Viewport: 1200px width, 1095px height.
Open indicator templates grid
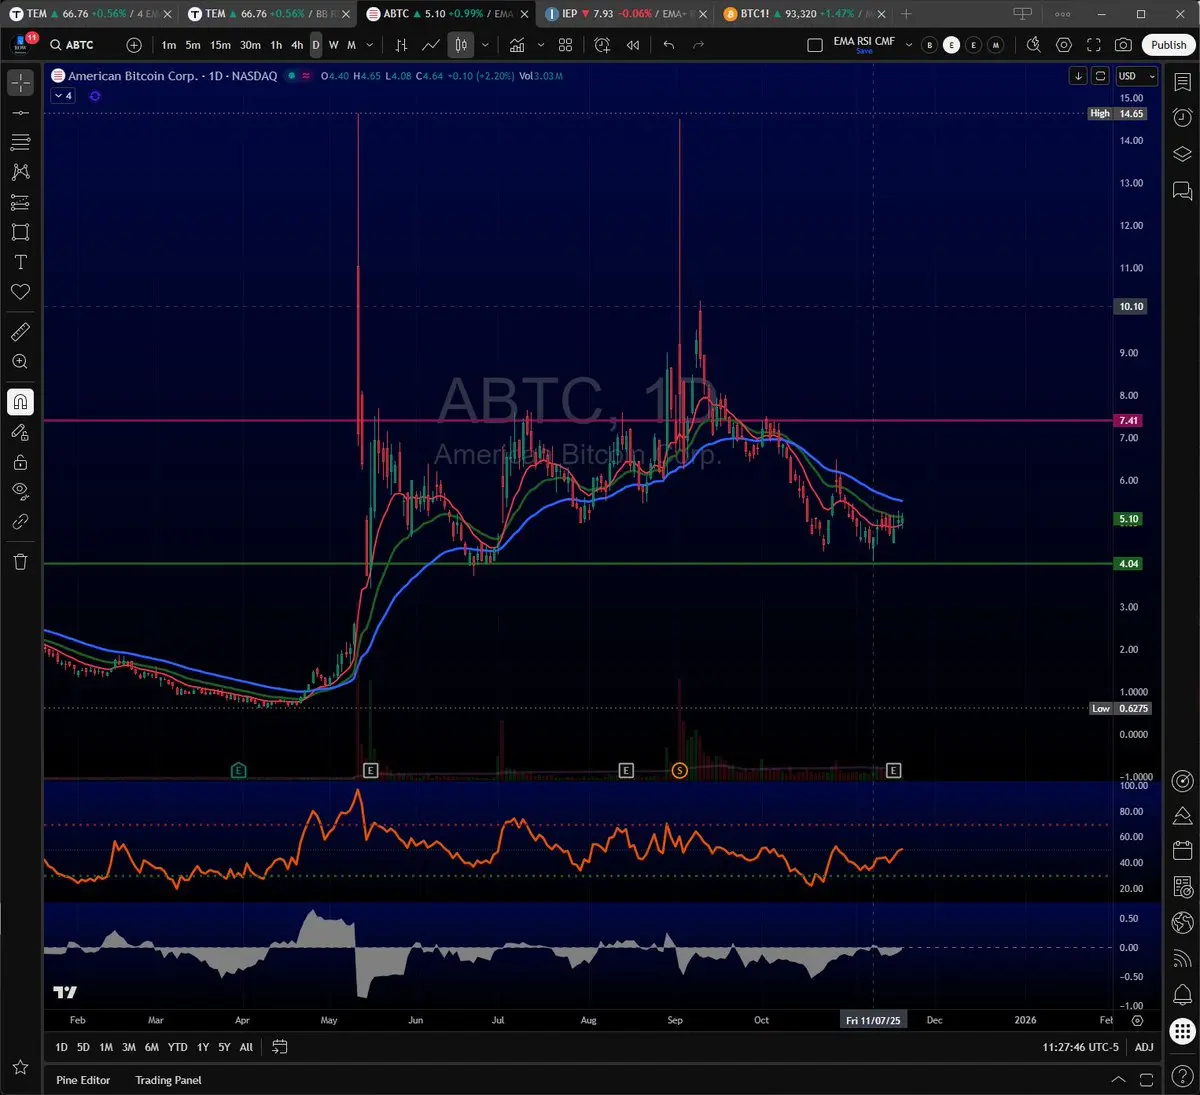coord(566,45)
